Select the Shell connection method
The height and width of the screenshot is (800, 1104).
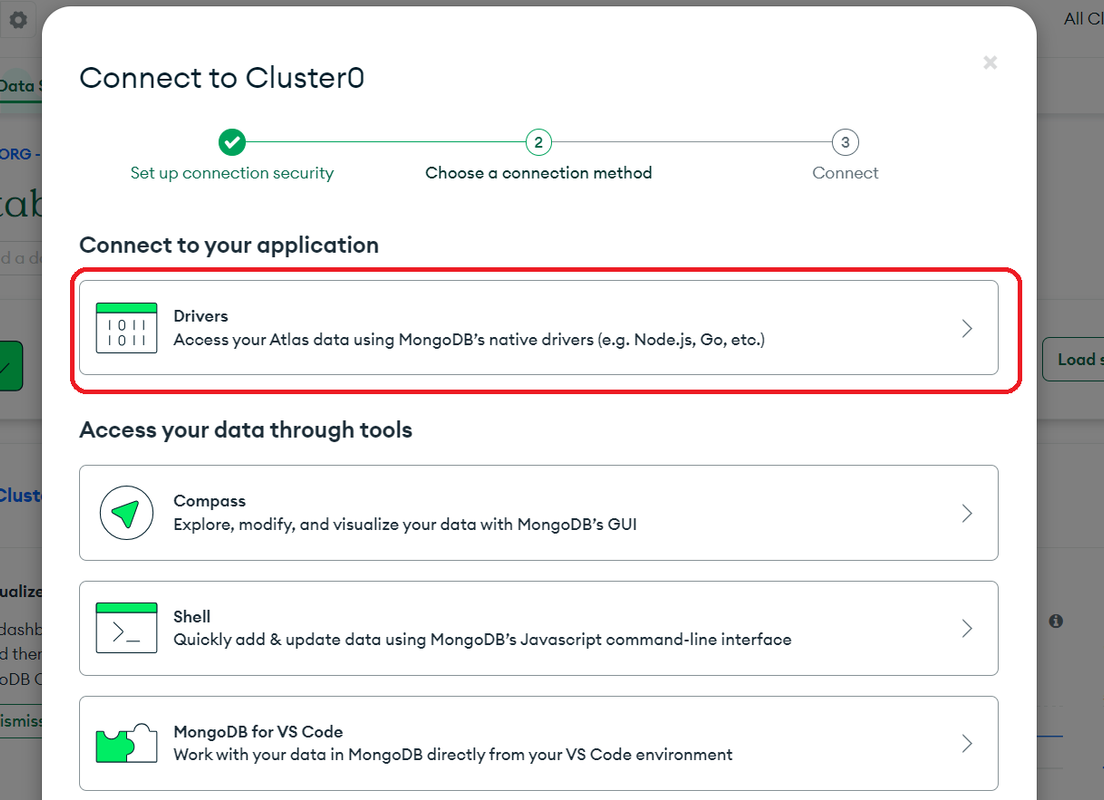[x=539, y=628]
